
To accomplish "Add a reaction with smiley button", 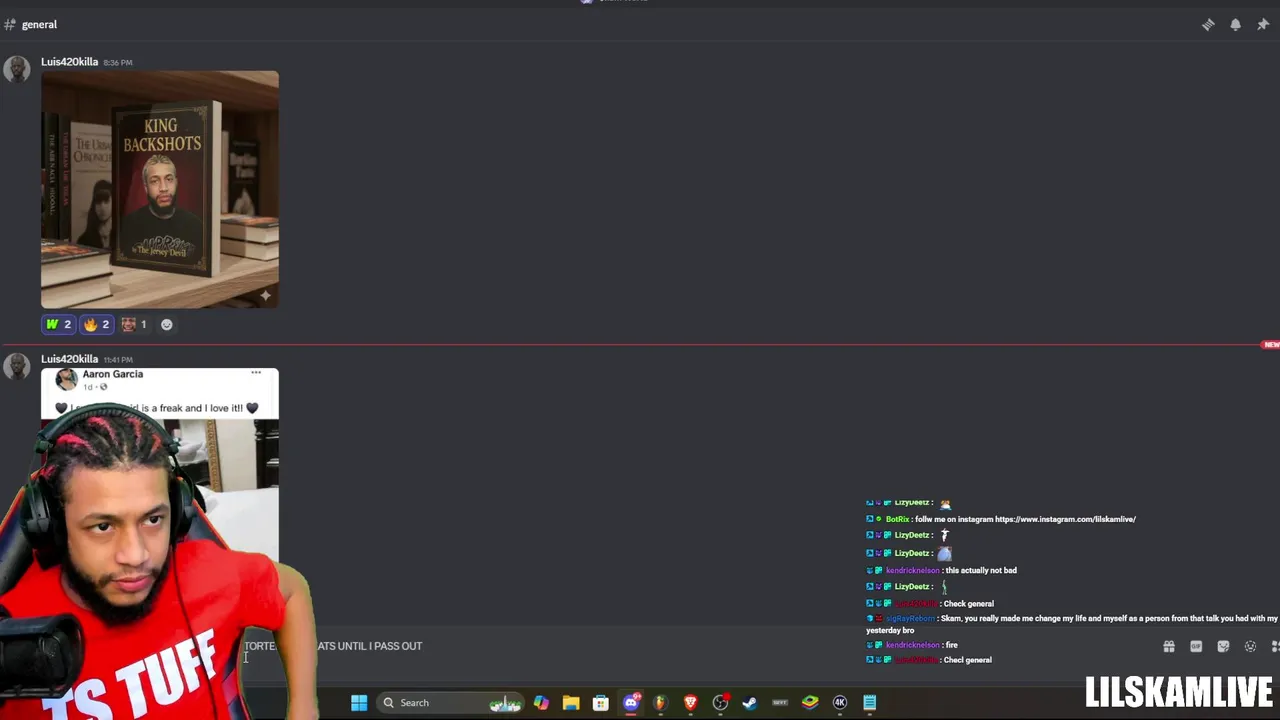I will click(167, 324).
